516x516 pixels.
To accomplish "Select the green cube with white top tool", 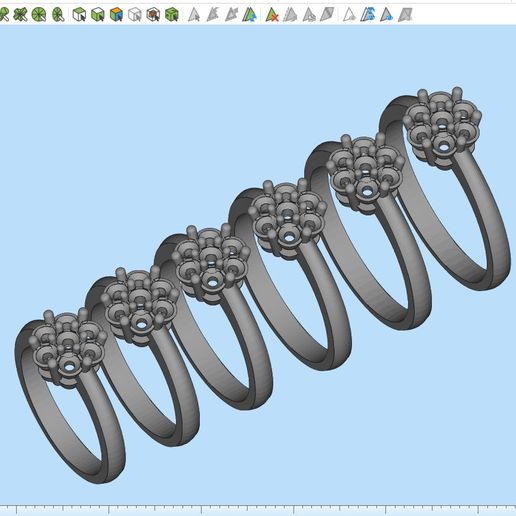I will (98, 15).
